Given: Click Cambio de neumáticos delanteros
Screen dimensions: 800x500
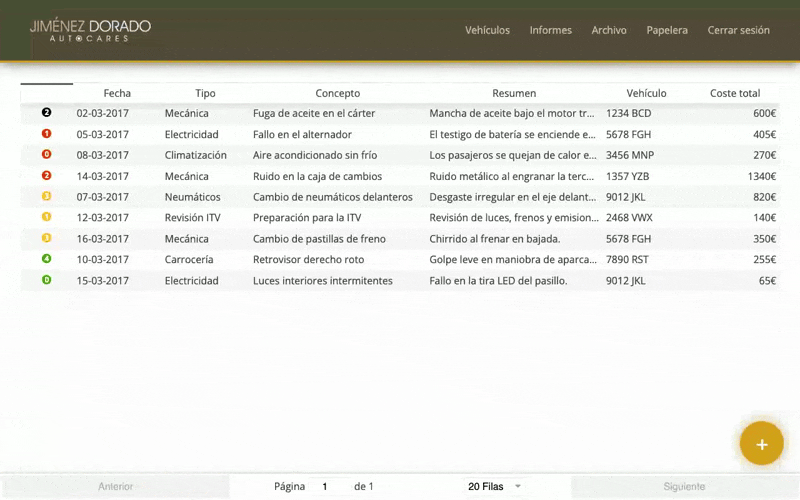Looking at the screenshot, I should pyautogui.click(x=333, y=197).
